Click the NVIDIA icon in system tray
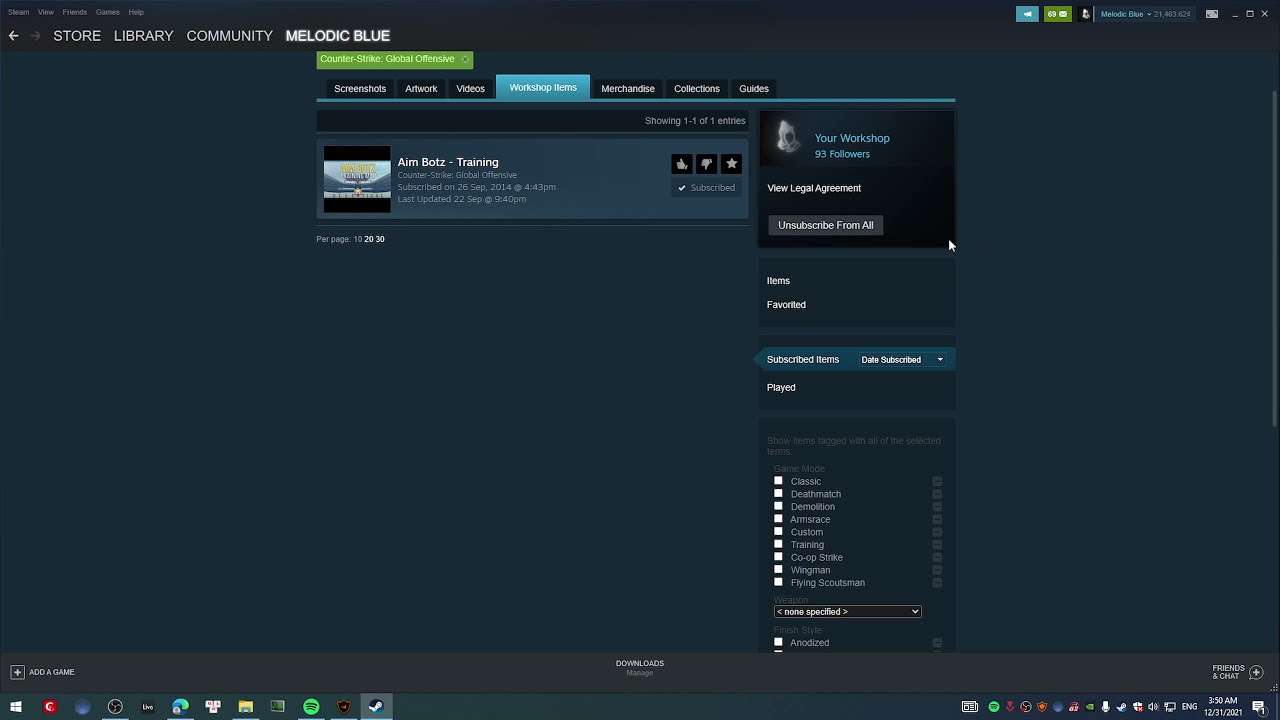The height and width of the screenshot is (720, 1280). (x=1090, y=707)
